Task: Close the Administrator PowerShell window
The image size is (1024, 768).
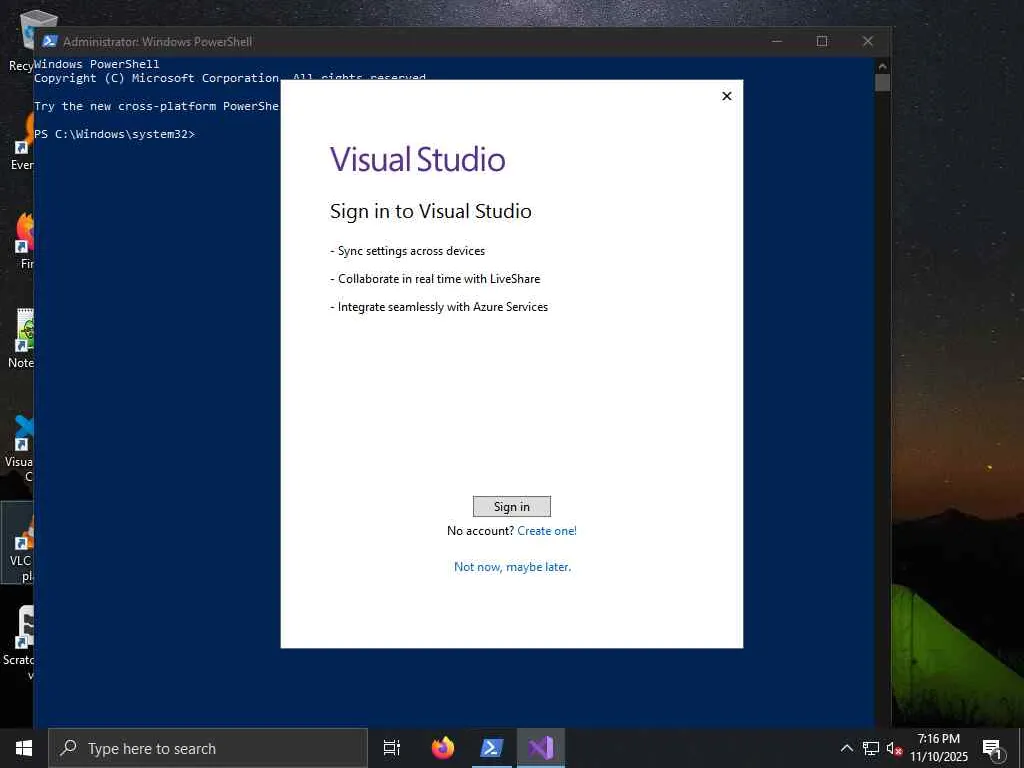Action: point(867,41)
